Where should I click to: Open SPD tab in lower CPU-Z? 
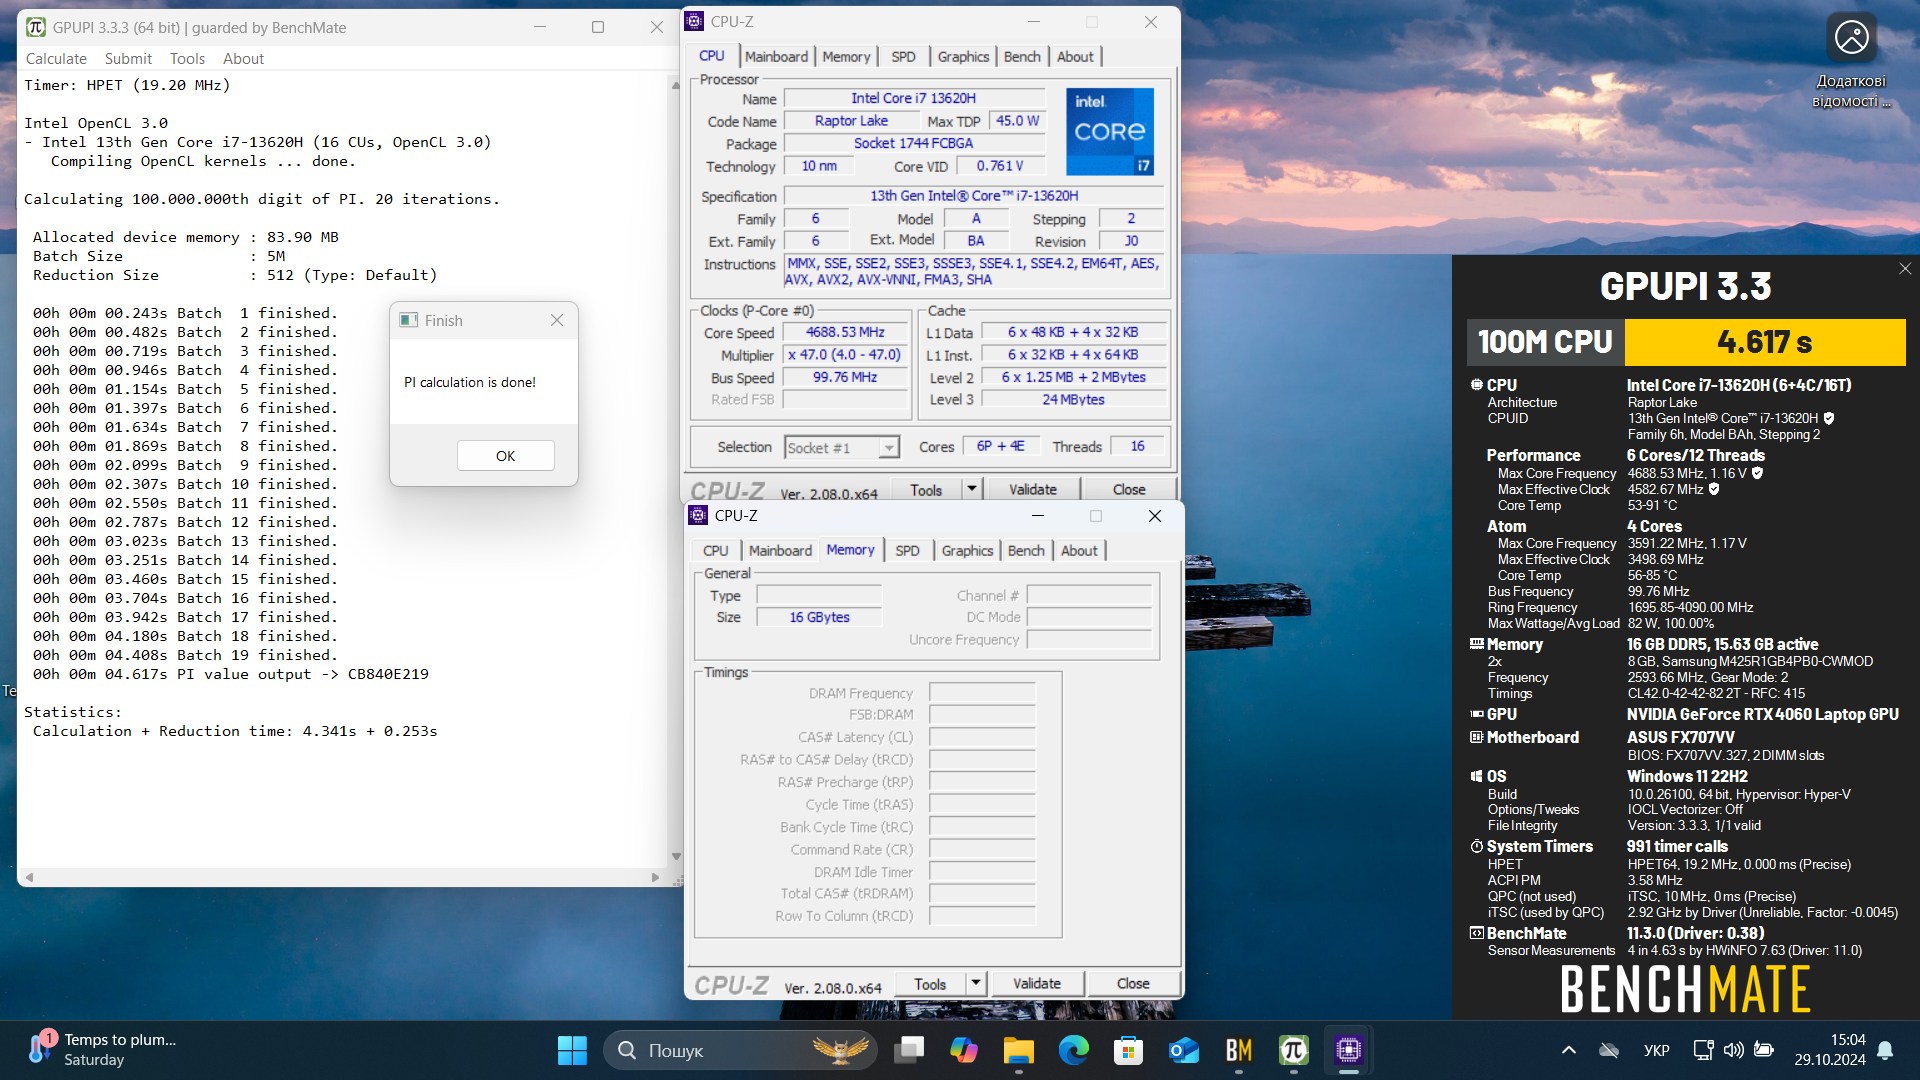coord(907,551)
